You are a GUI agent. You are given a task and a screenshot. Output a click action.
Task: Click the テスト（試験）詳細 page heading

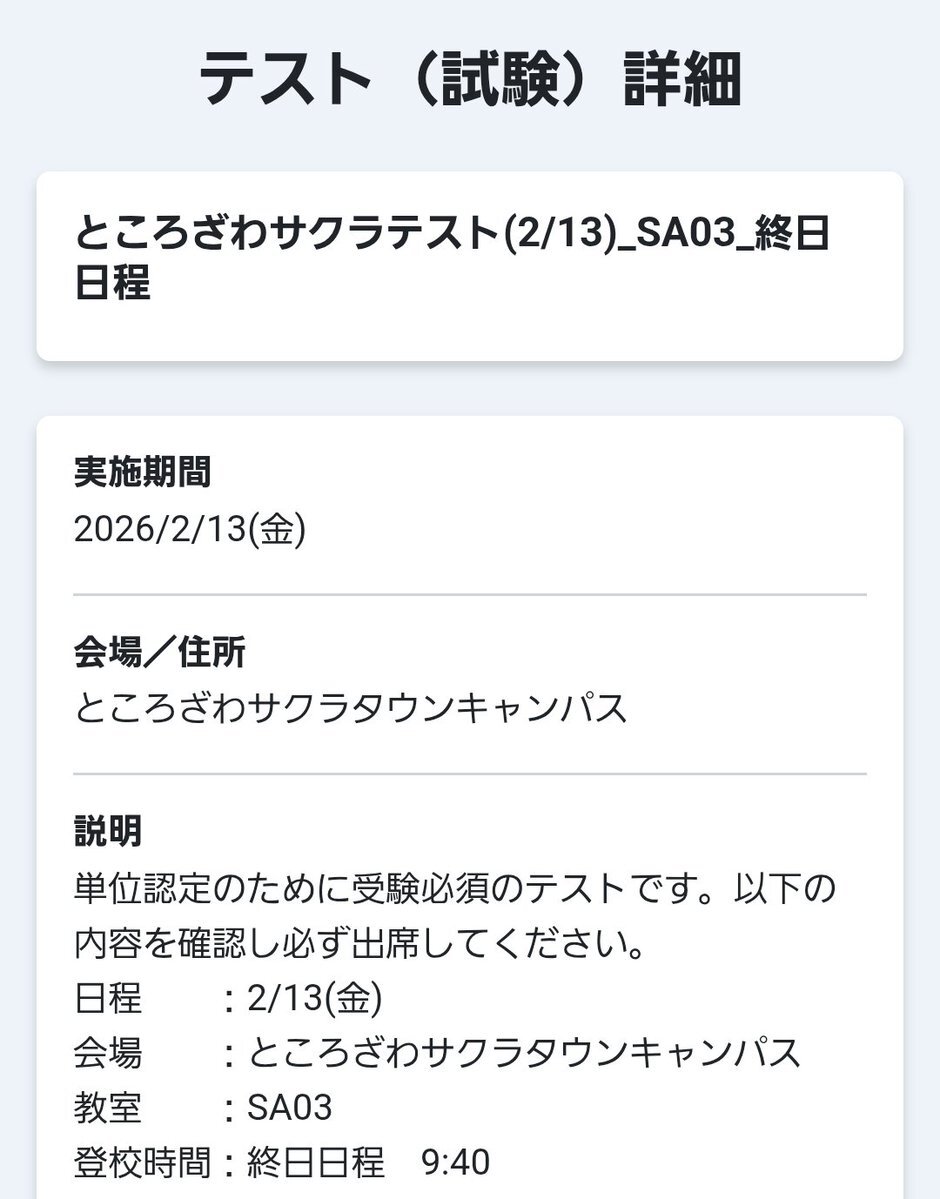pos(470,80)
